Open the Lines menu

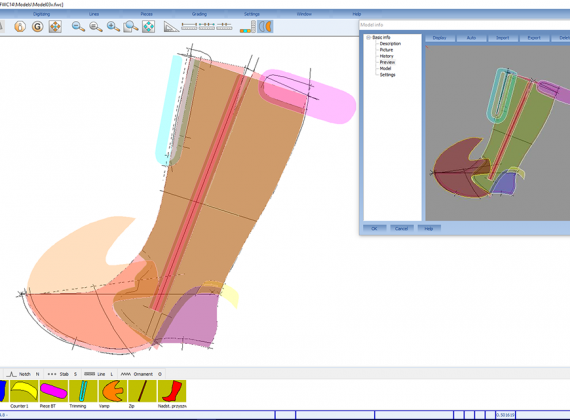(x=94, y=14)
